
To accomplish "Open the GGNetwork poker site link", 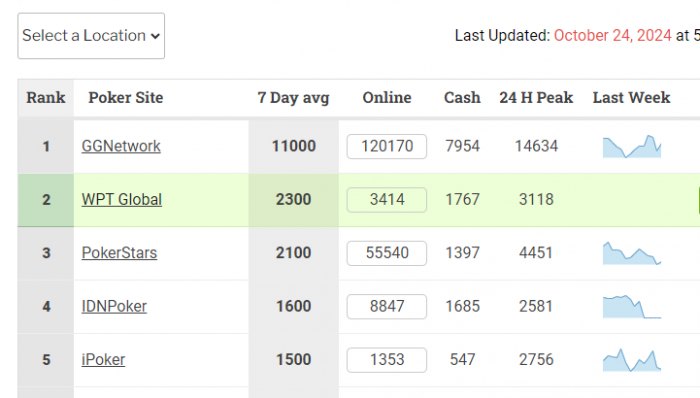I will pyautogui.click(x=121, y=146).
